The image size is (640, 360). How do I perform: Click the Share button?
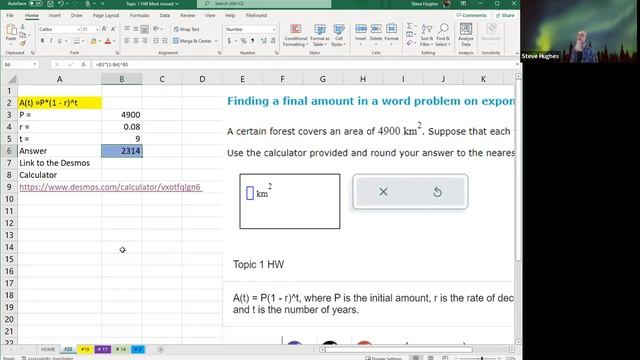(505, 16)
